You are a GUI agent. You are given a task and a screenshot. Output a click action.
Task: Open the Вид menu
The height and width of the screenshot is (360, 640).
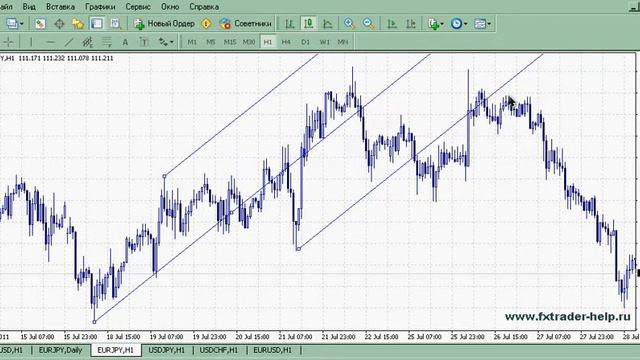[29, 7]
